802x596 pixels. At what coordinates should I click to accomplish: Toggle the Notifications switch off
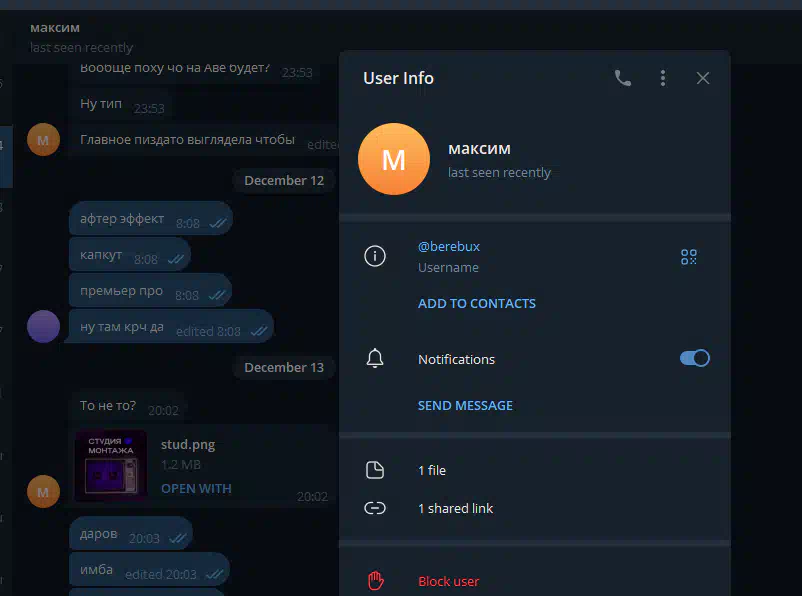click(695, 358)
